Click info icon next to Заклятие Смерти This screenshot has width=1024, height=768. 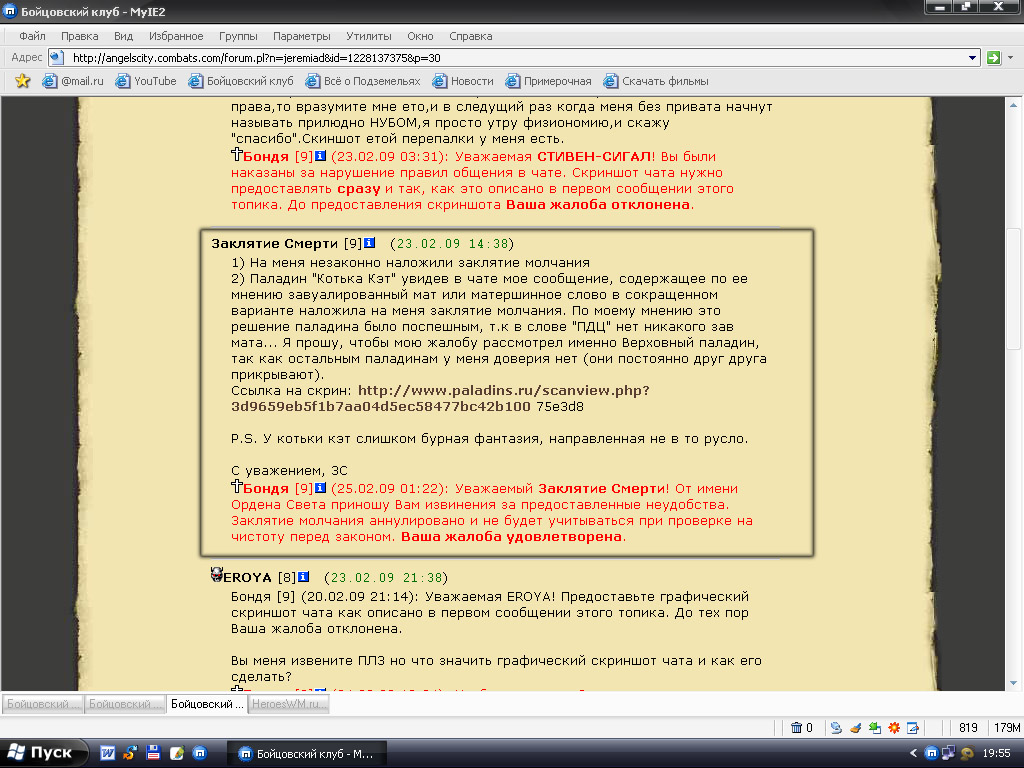(x=369, y=243)
